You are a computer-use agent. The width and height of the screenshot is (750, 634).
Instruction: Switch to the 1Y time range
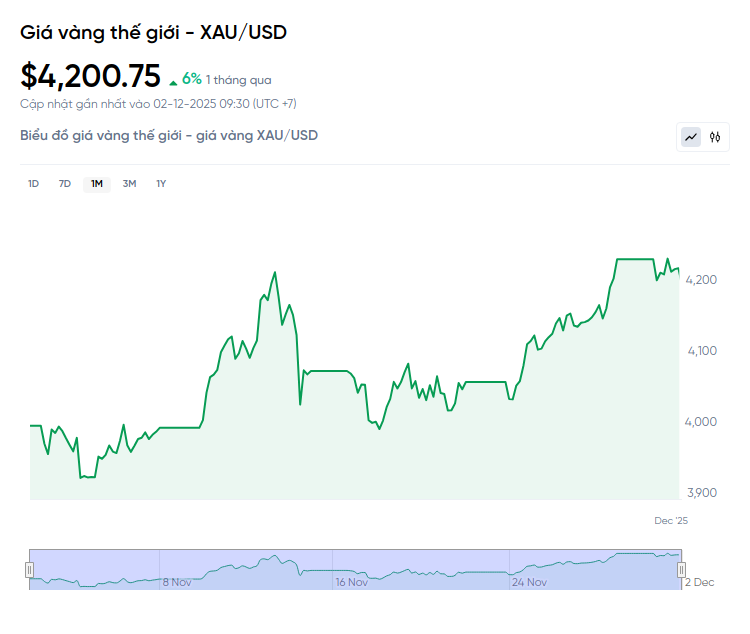[x=161, y=184]
